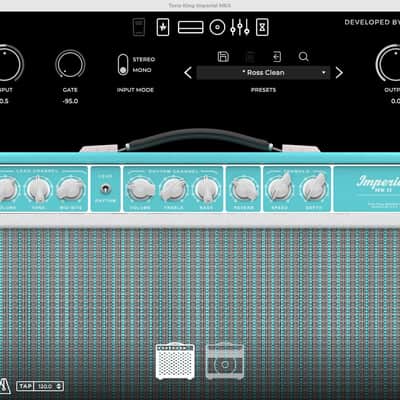Click the Tremolo Depth knob

coord(314,187)
